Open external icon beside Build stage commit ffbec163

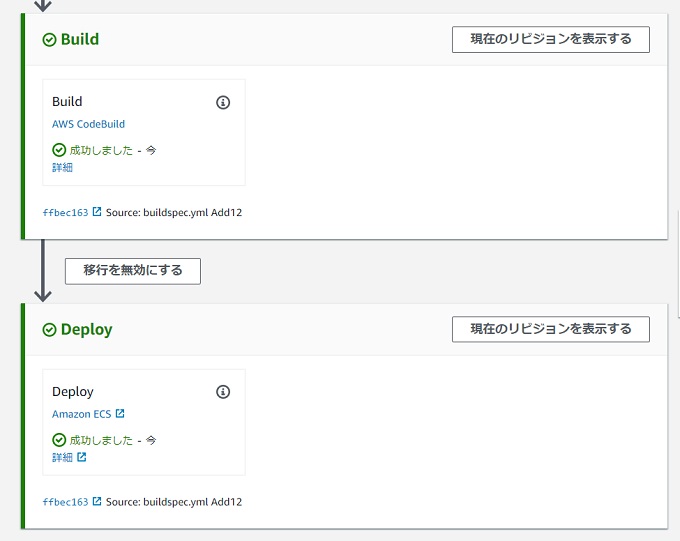point(97,212)
